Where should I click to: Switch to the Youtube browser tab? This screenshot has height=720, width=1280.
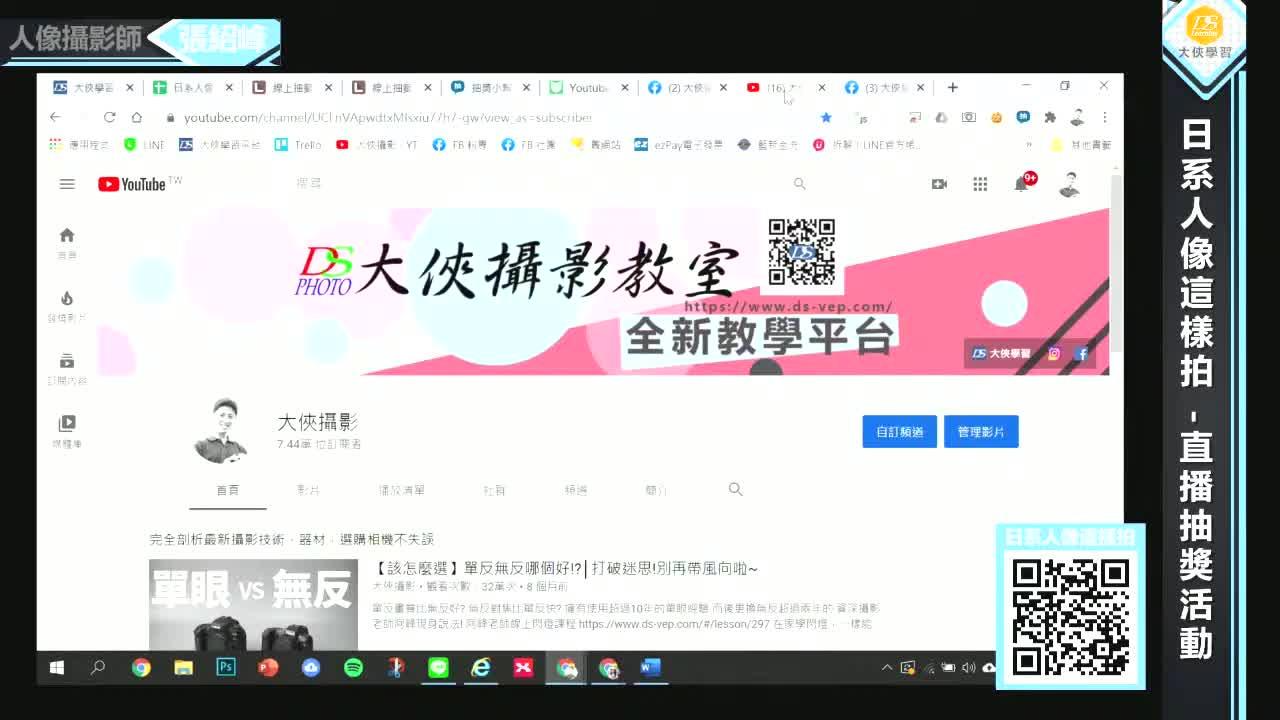click(x=588, y=88)
